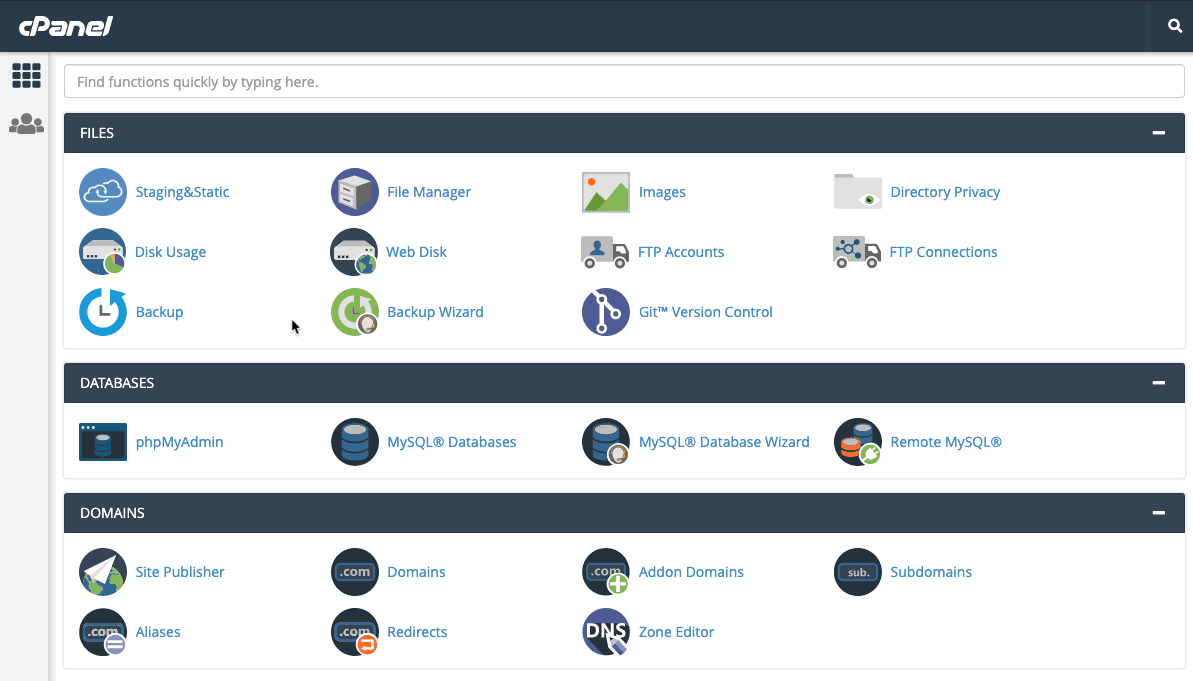Open the Git Version Control link

click(705, 312)
